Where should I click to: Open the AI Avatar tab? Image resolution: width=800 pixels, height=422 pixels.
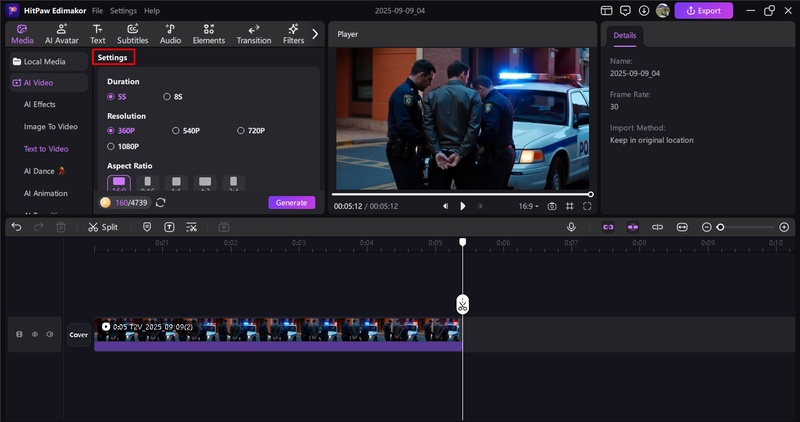(61, 34)
